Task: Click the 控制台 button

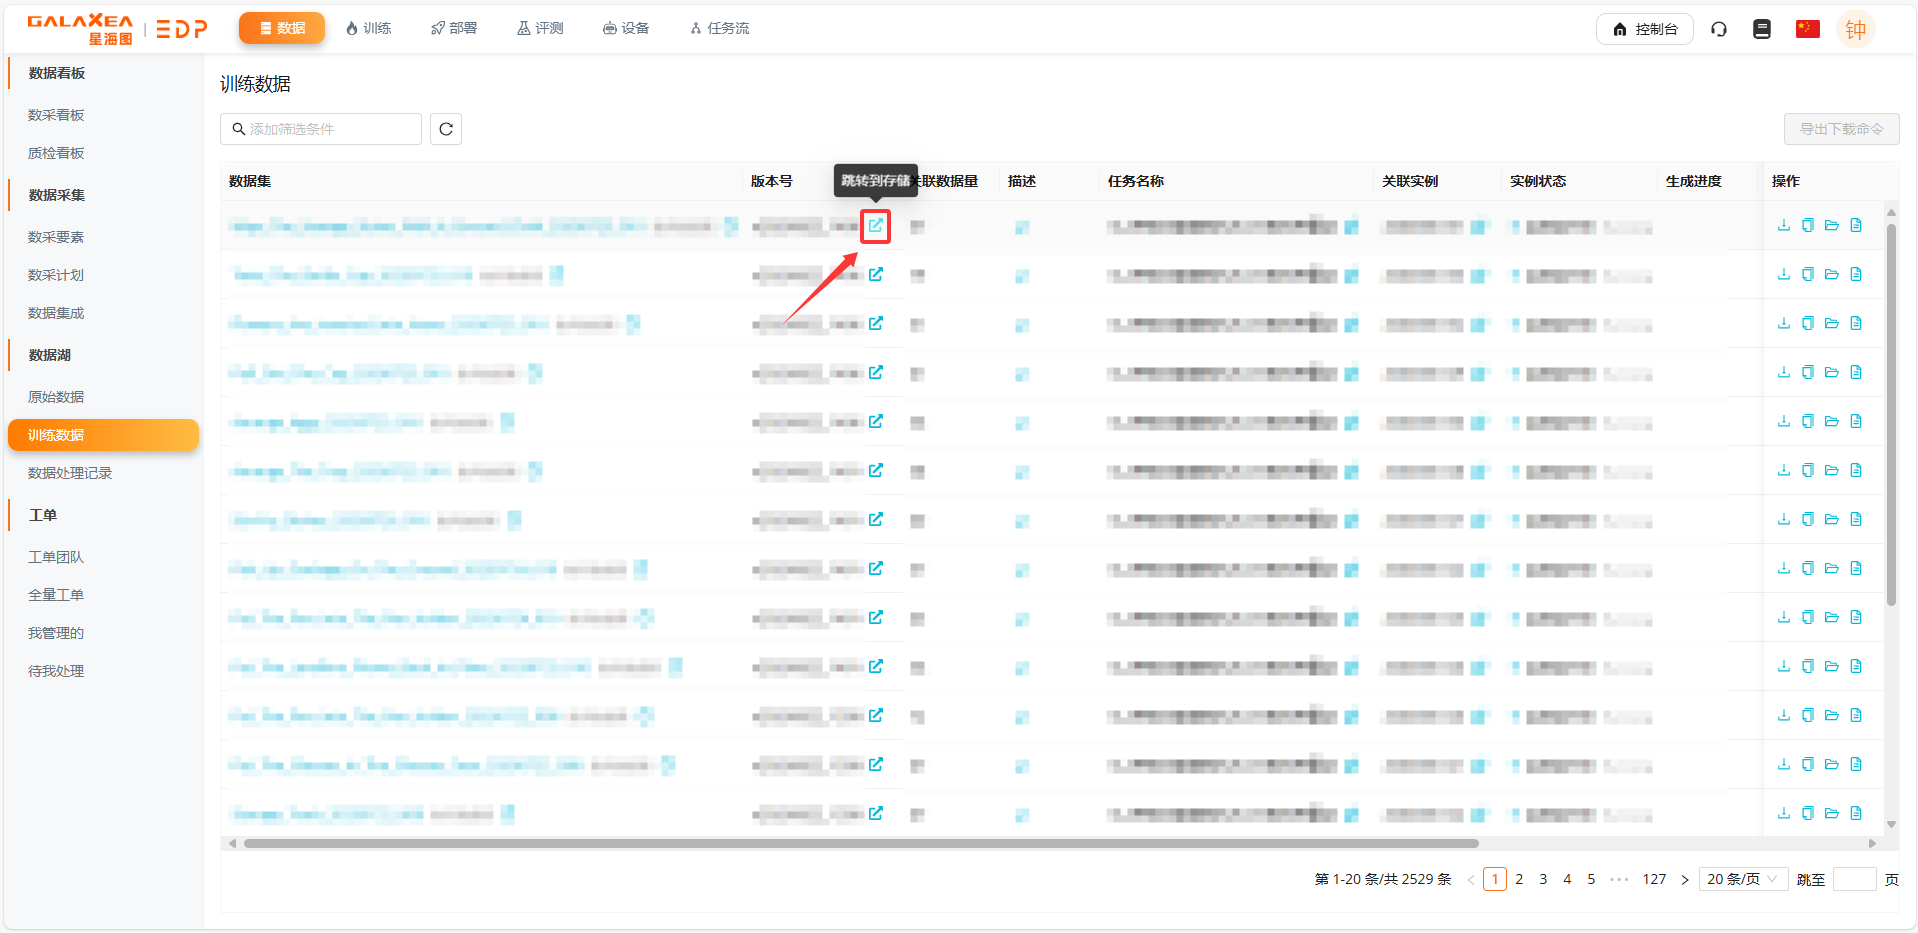Action: pos(1644,29)
